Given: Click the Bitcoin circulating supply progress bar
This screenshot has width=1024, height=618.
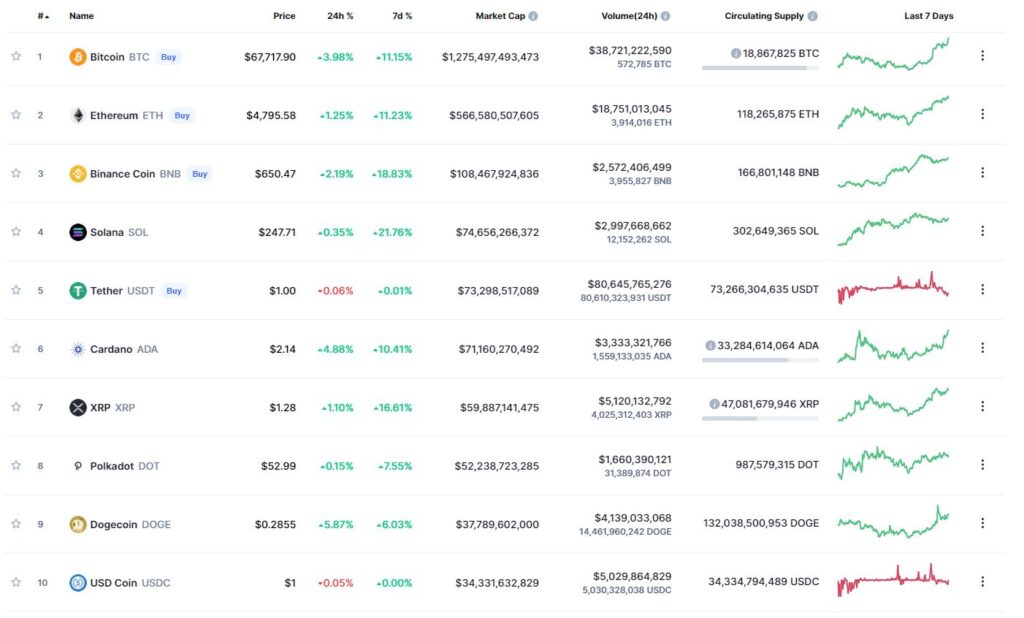Looking at the screenshot, I should click(760, 67).
